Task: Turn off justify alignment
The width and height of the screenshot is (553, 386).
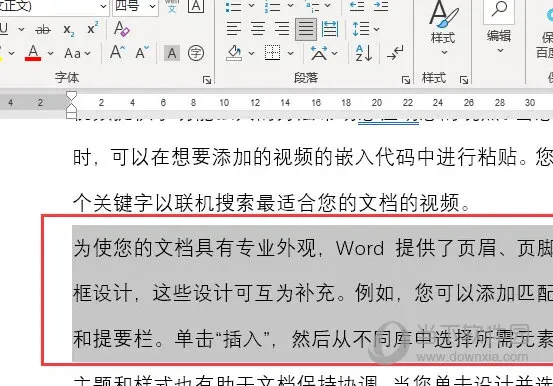Action: [306, 29]
